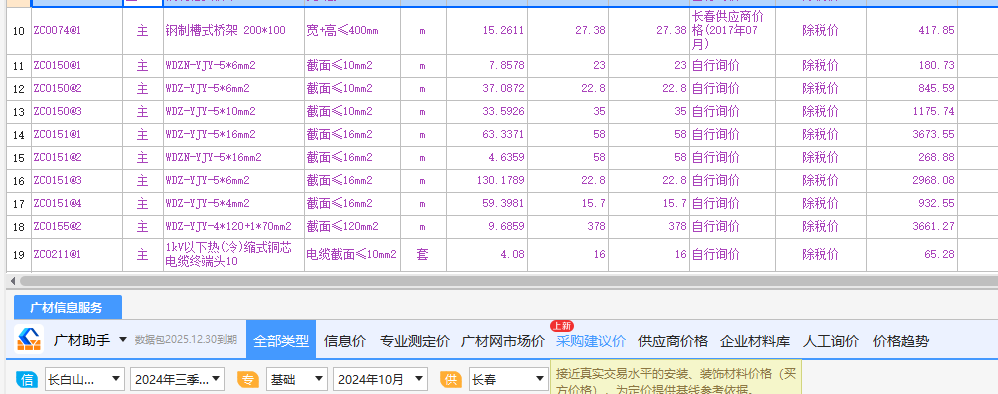The width and height of the screenshot is (998, 394).
Task: Click code cell ZC0151@4
Action: tap(77, 204)
